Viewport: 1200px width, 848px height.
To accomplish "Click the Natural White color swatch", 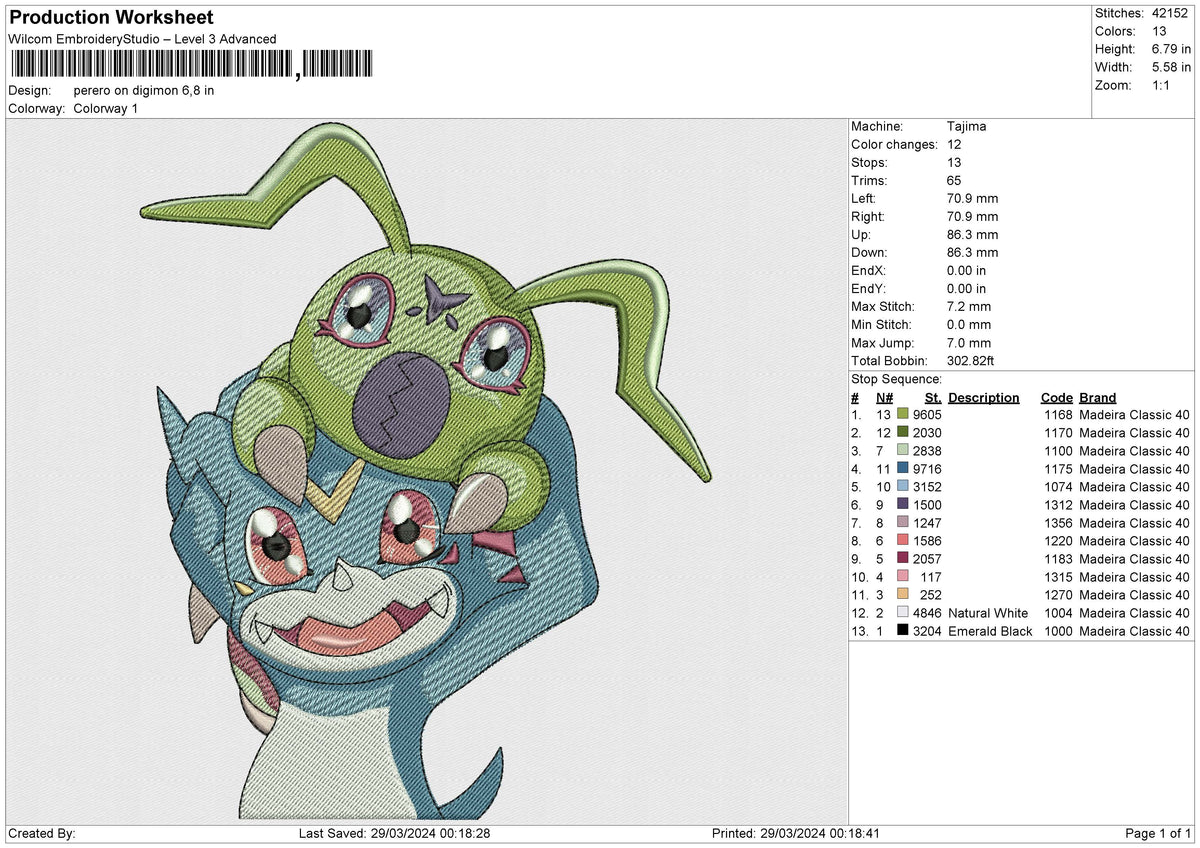I will [x=903, y=612].
